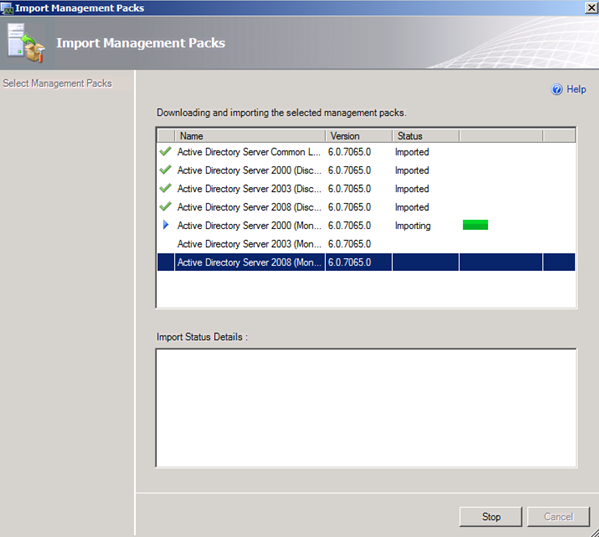This screenshot has height=537, width=599.
Task: Click inside Import Status Details box
Action: click(x=366, y=408)
